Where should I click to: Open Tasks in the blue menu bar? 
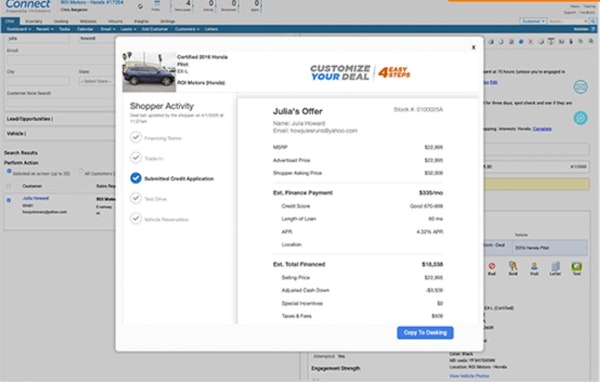[64, 29]
